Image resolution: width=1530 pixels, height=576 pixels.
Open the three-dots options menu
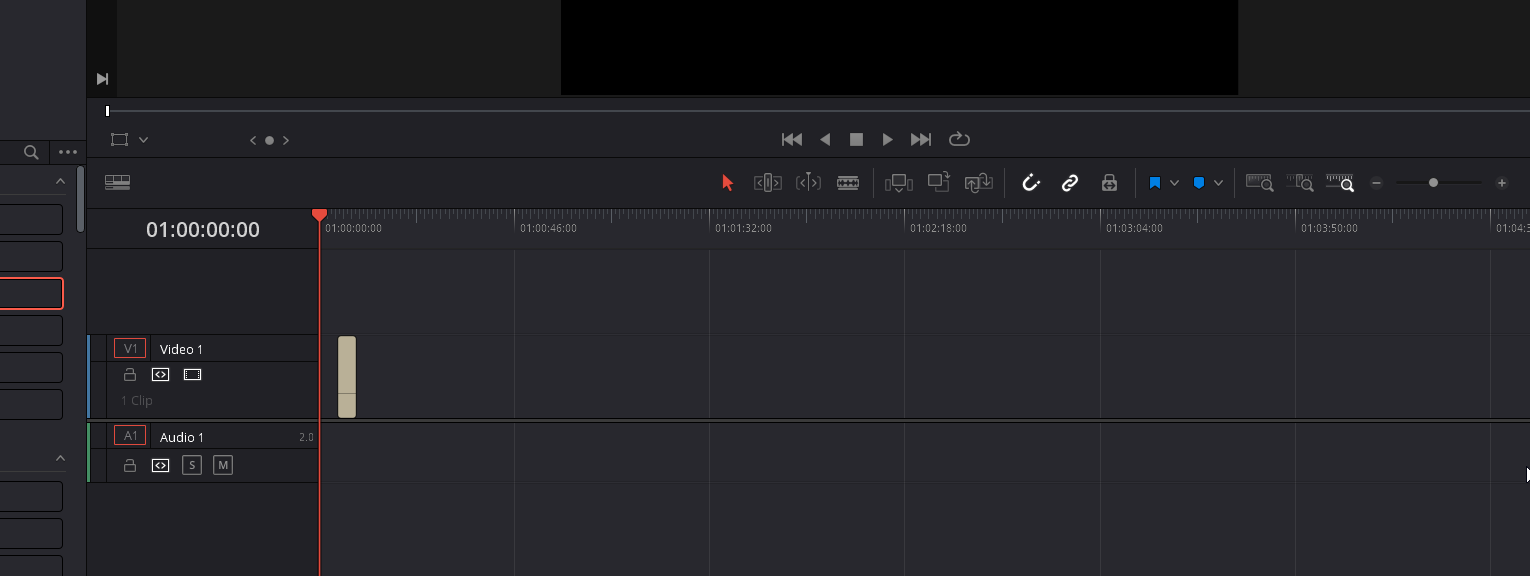click(x=68, y=152)
